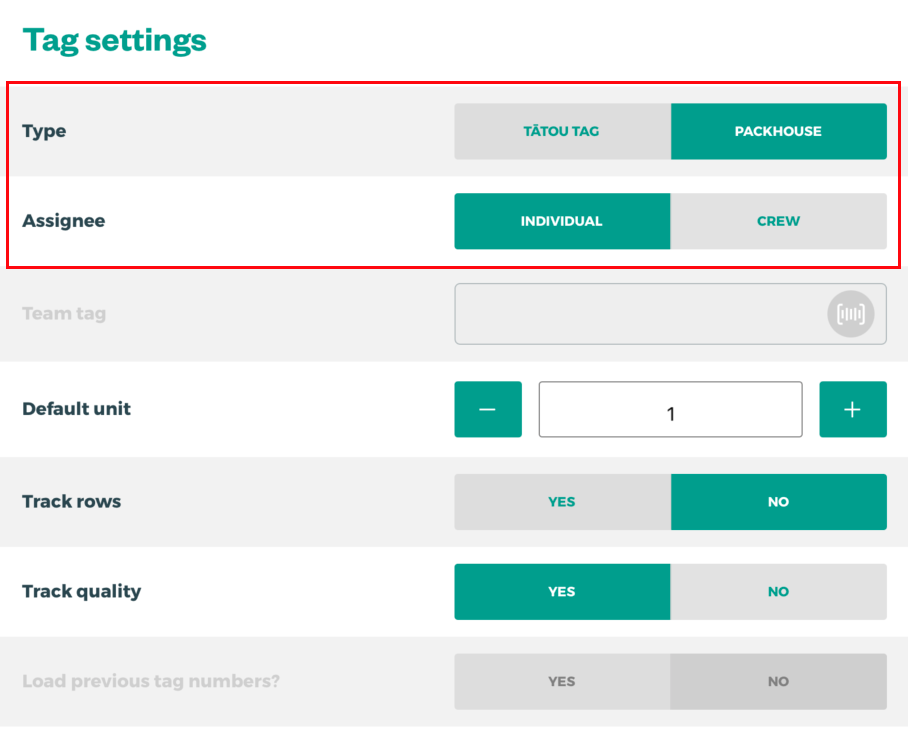Select YES for Track quality

(562, 591)
